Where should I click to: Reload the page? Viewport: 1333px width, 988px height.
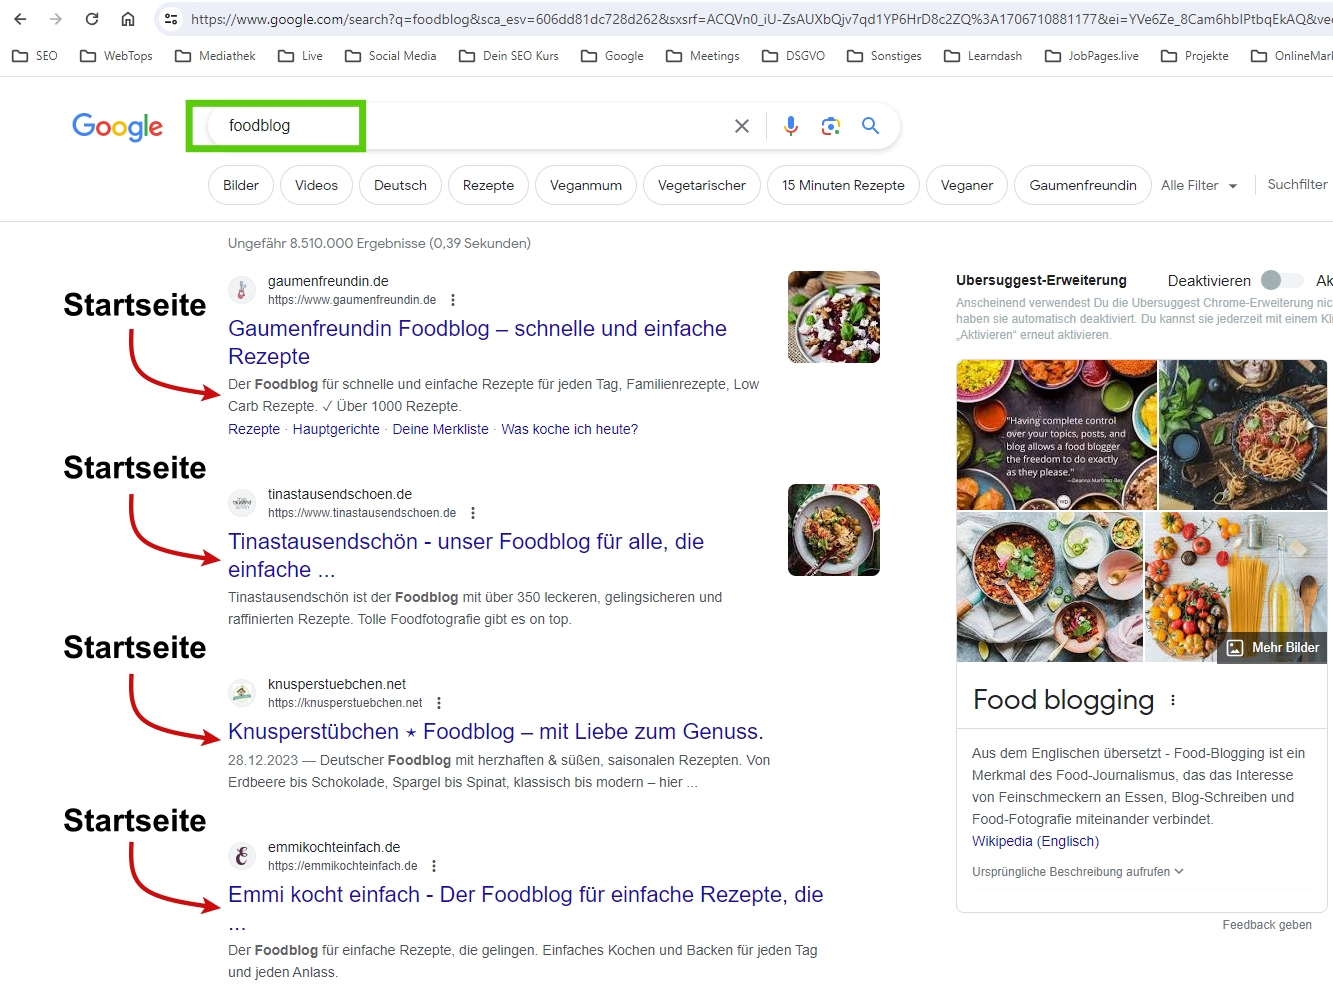tap(90, 17)
